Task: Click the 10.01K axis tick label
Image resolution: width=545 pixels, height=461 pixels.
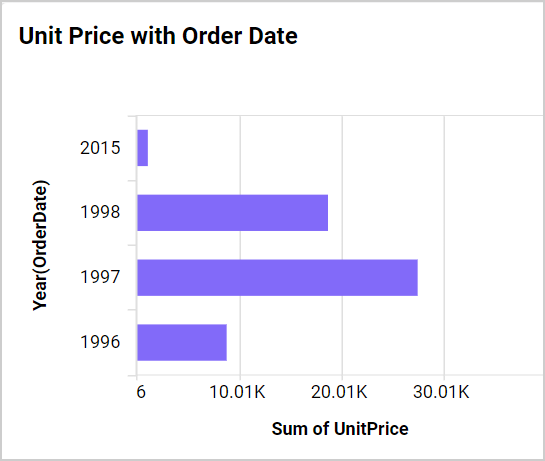Action: [x=237, y=392]
